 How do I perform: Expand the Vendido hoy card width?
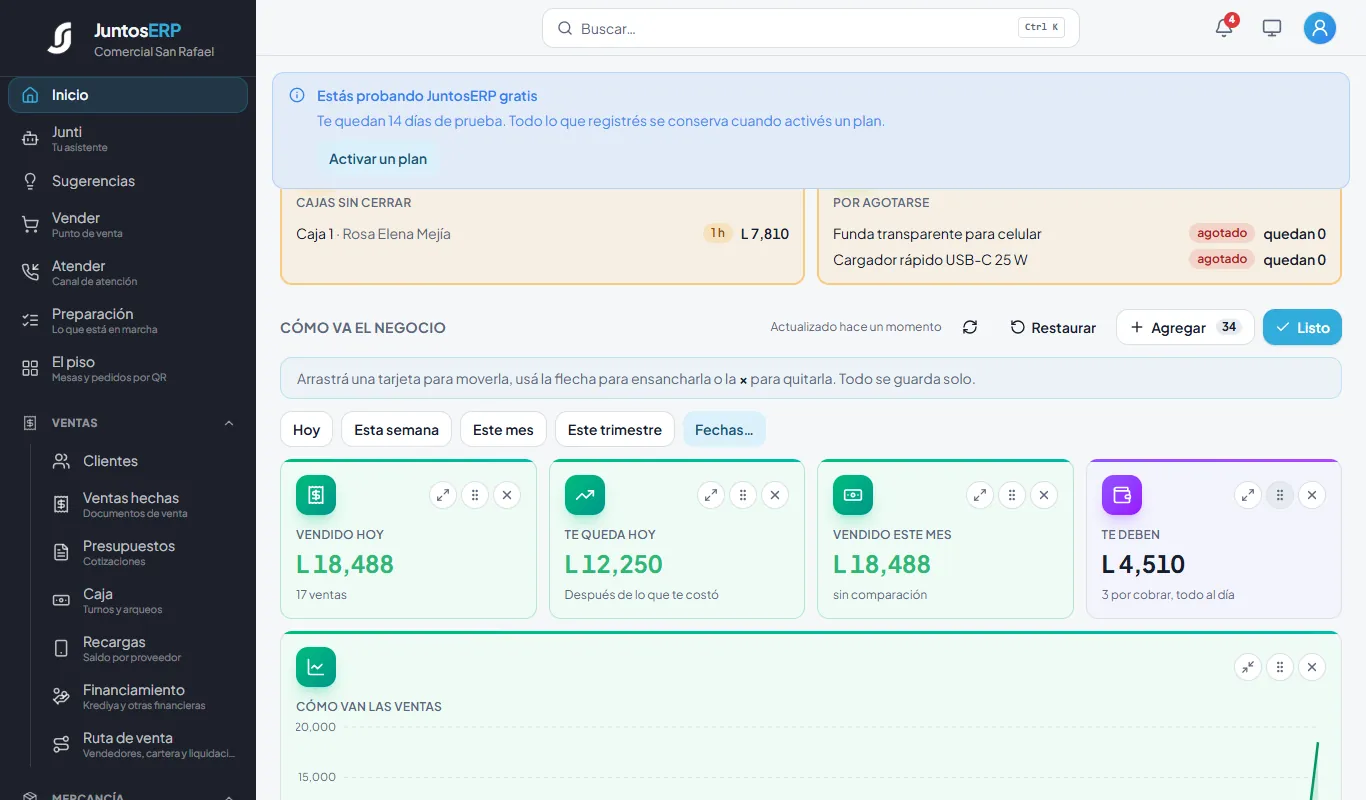(443, 495)
